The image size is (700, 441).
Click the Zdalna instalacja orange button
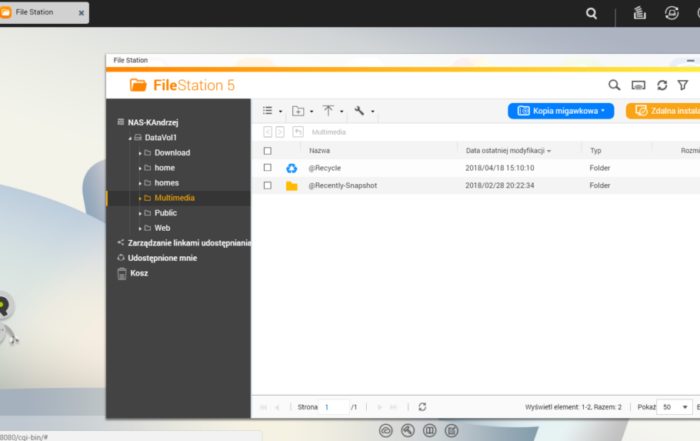point(663,111)
